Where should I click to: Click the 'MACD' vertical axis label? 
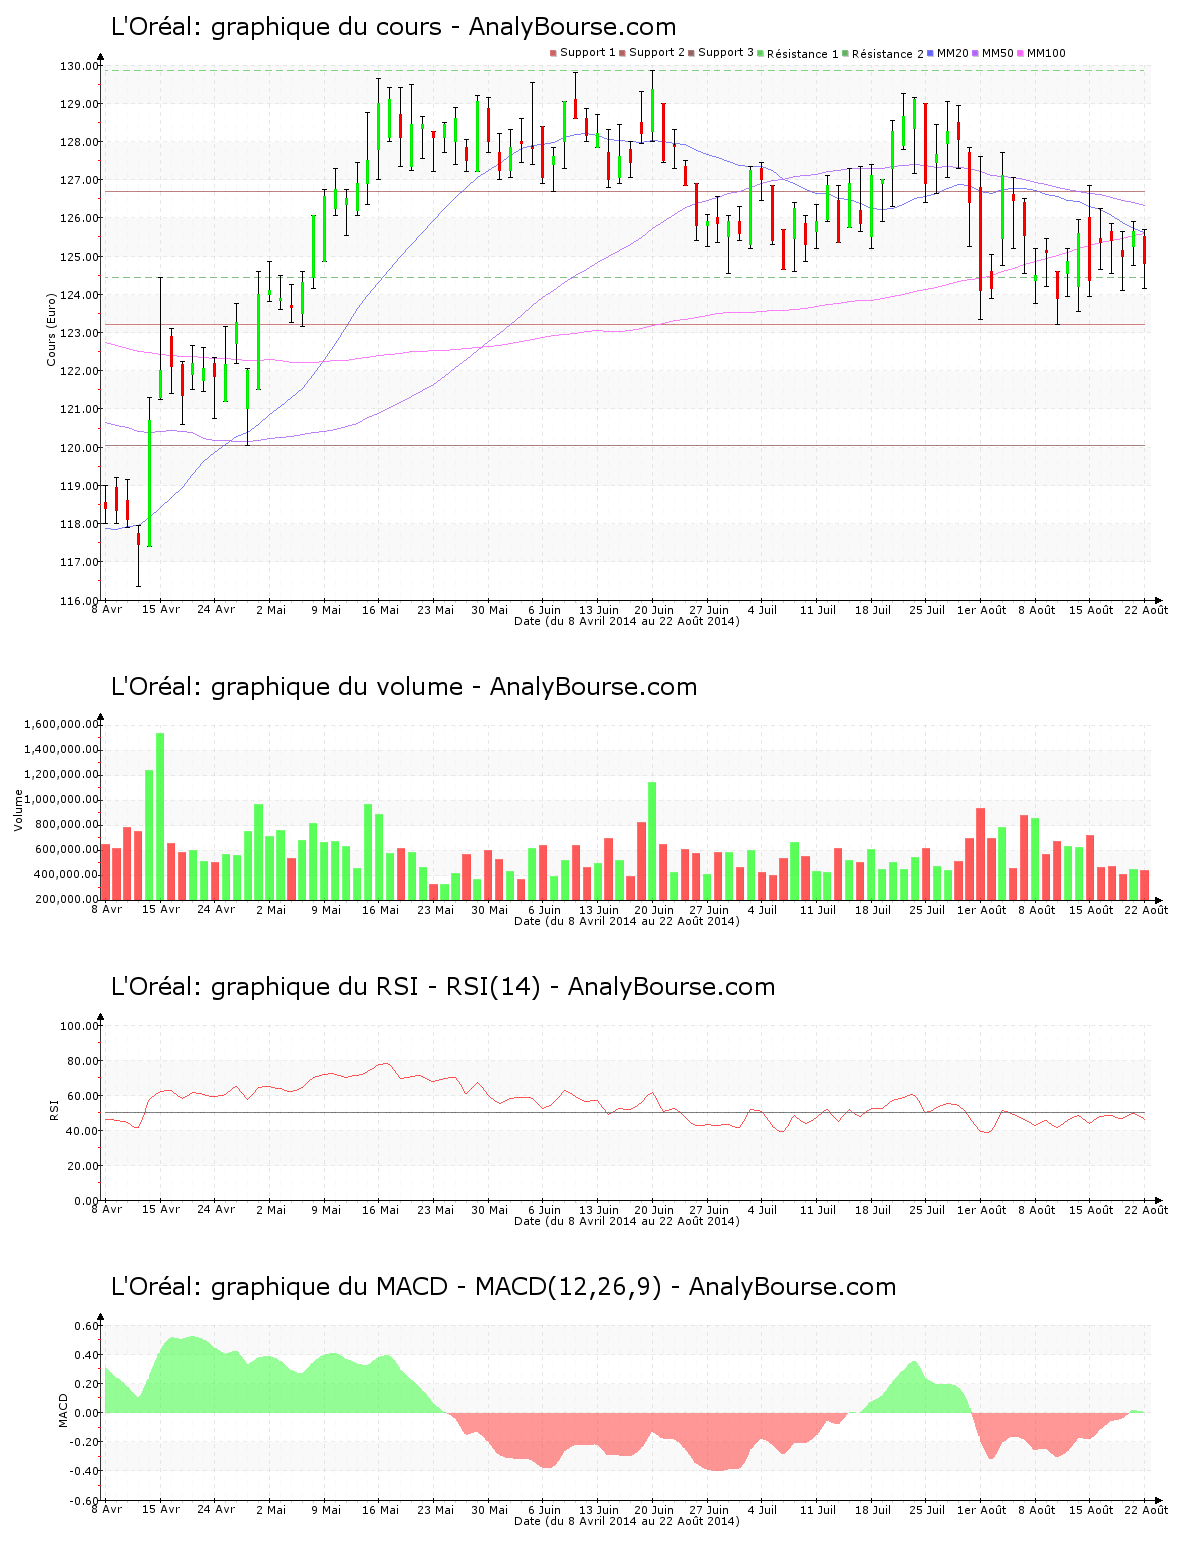[63, 1410]
